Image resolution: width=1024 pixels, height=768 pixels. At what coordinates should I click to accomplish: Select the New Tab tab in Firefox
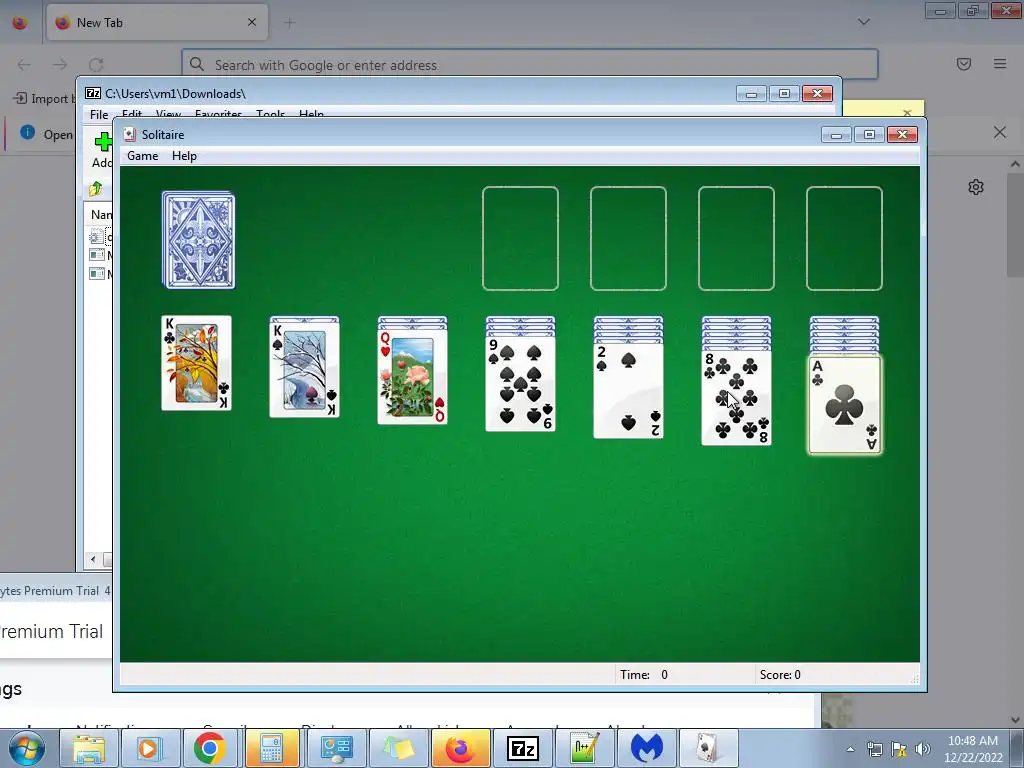tap(157, 23)
